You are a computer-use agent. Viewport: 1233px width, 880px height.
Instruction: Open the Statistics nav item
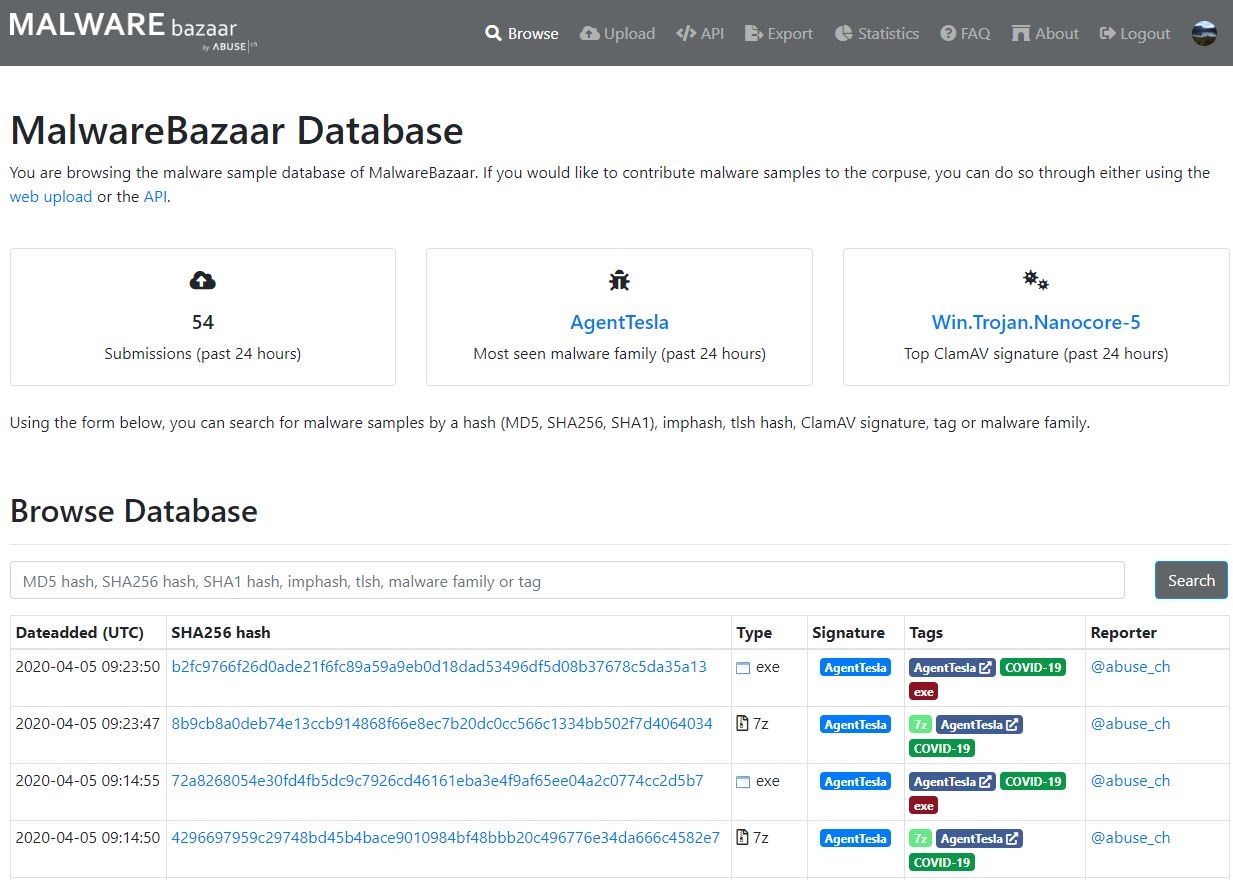(x=877, y=33)
